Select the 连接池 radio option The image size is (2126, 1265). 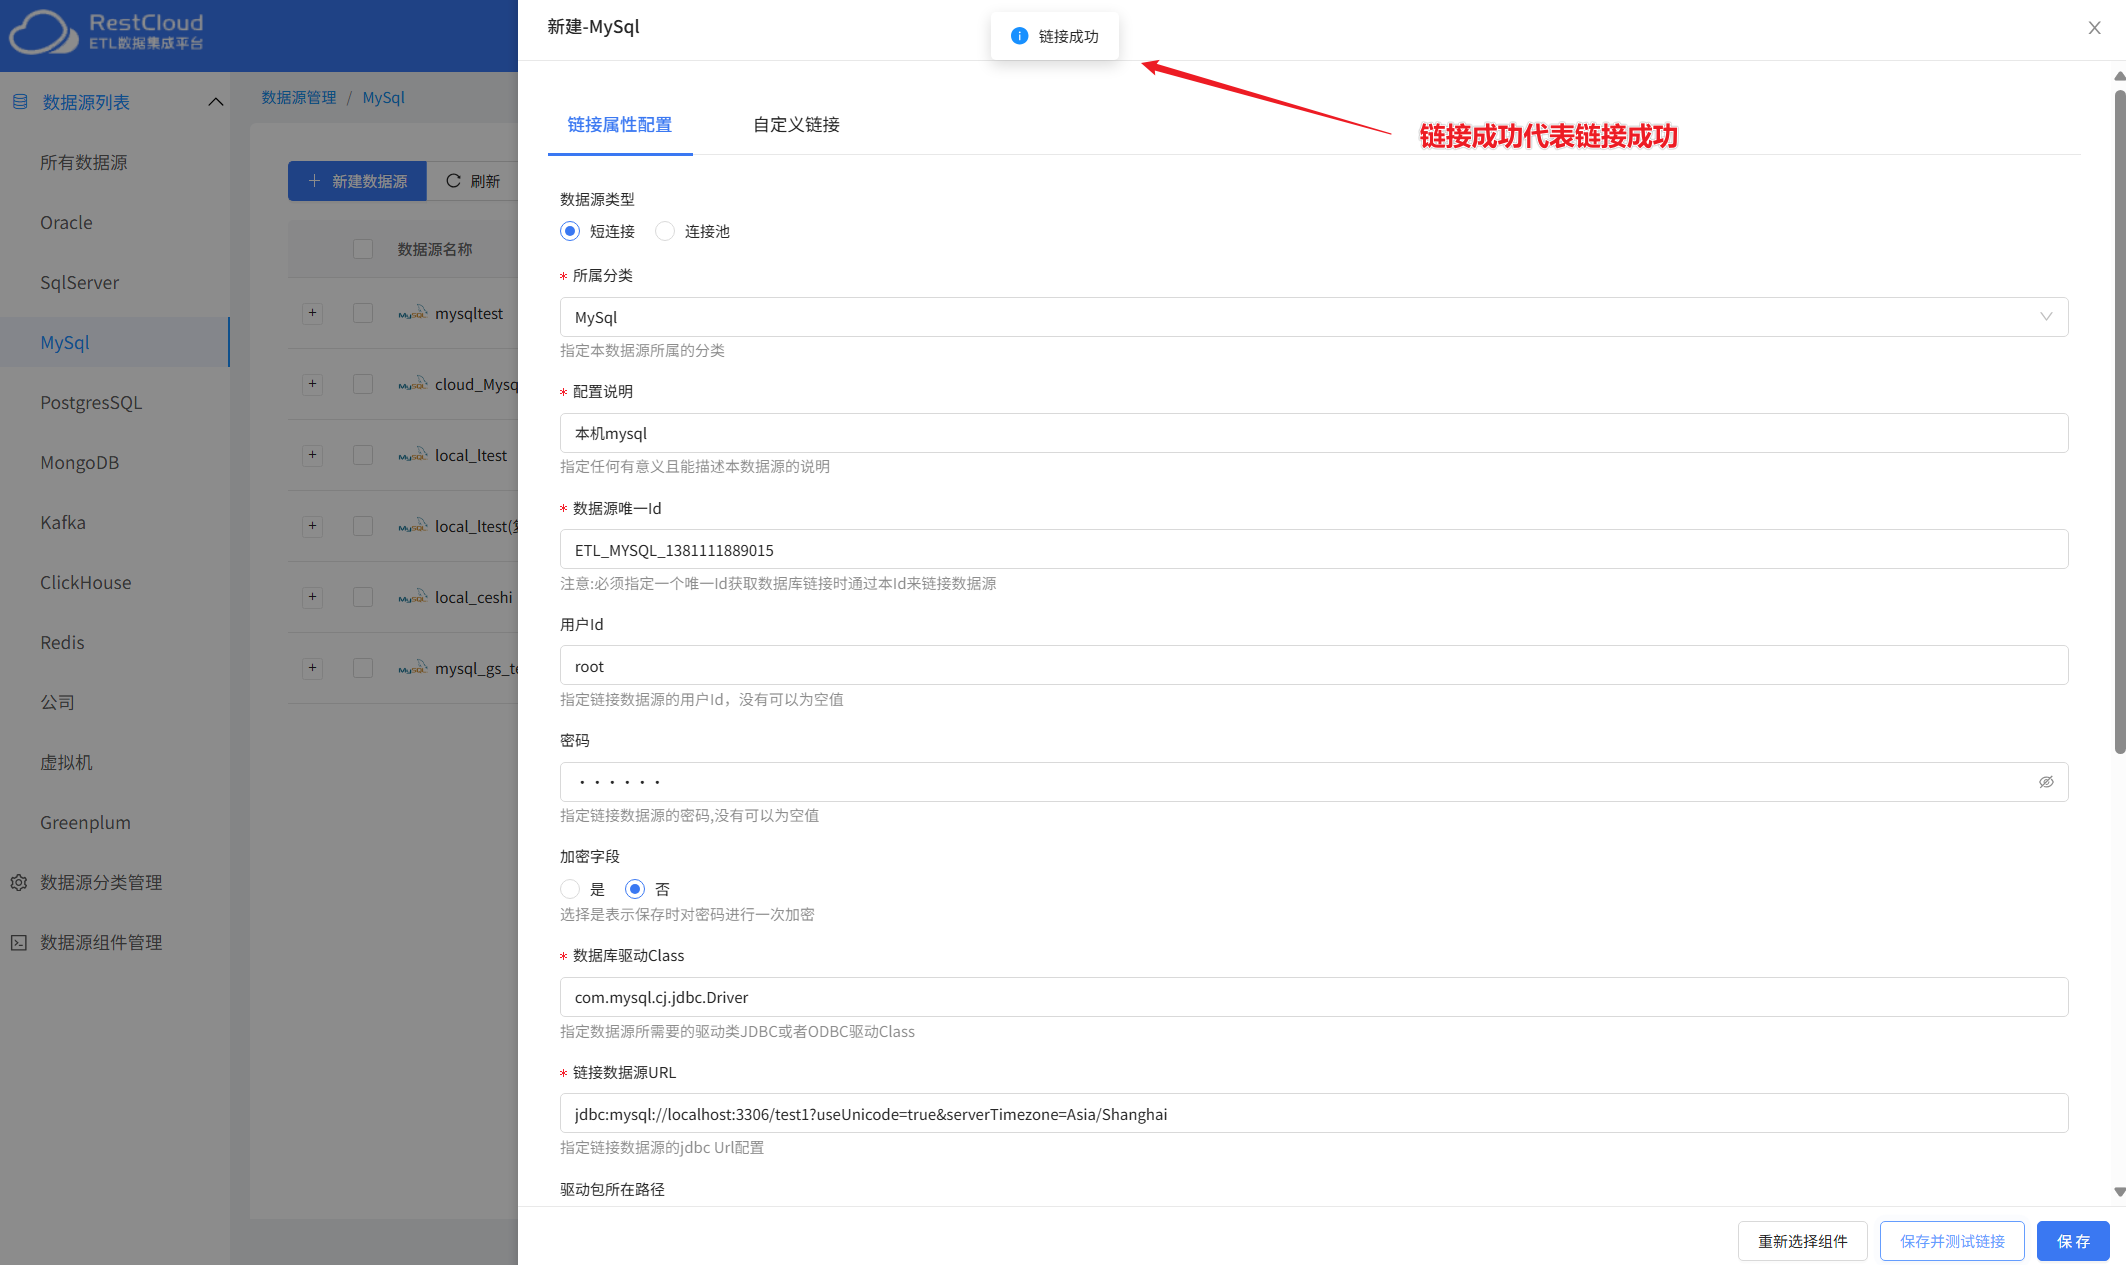(665, 231)
